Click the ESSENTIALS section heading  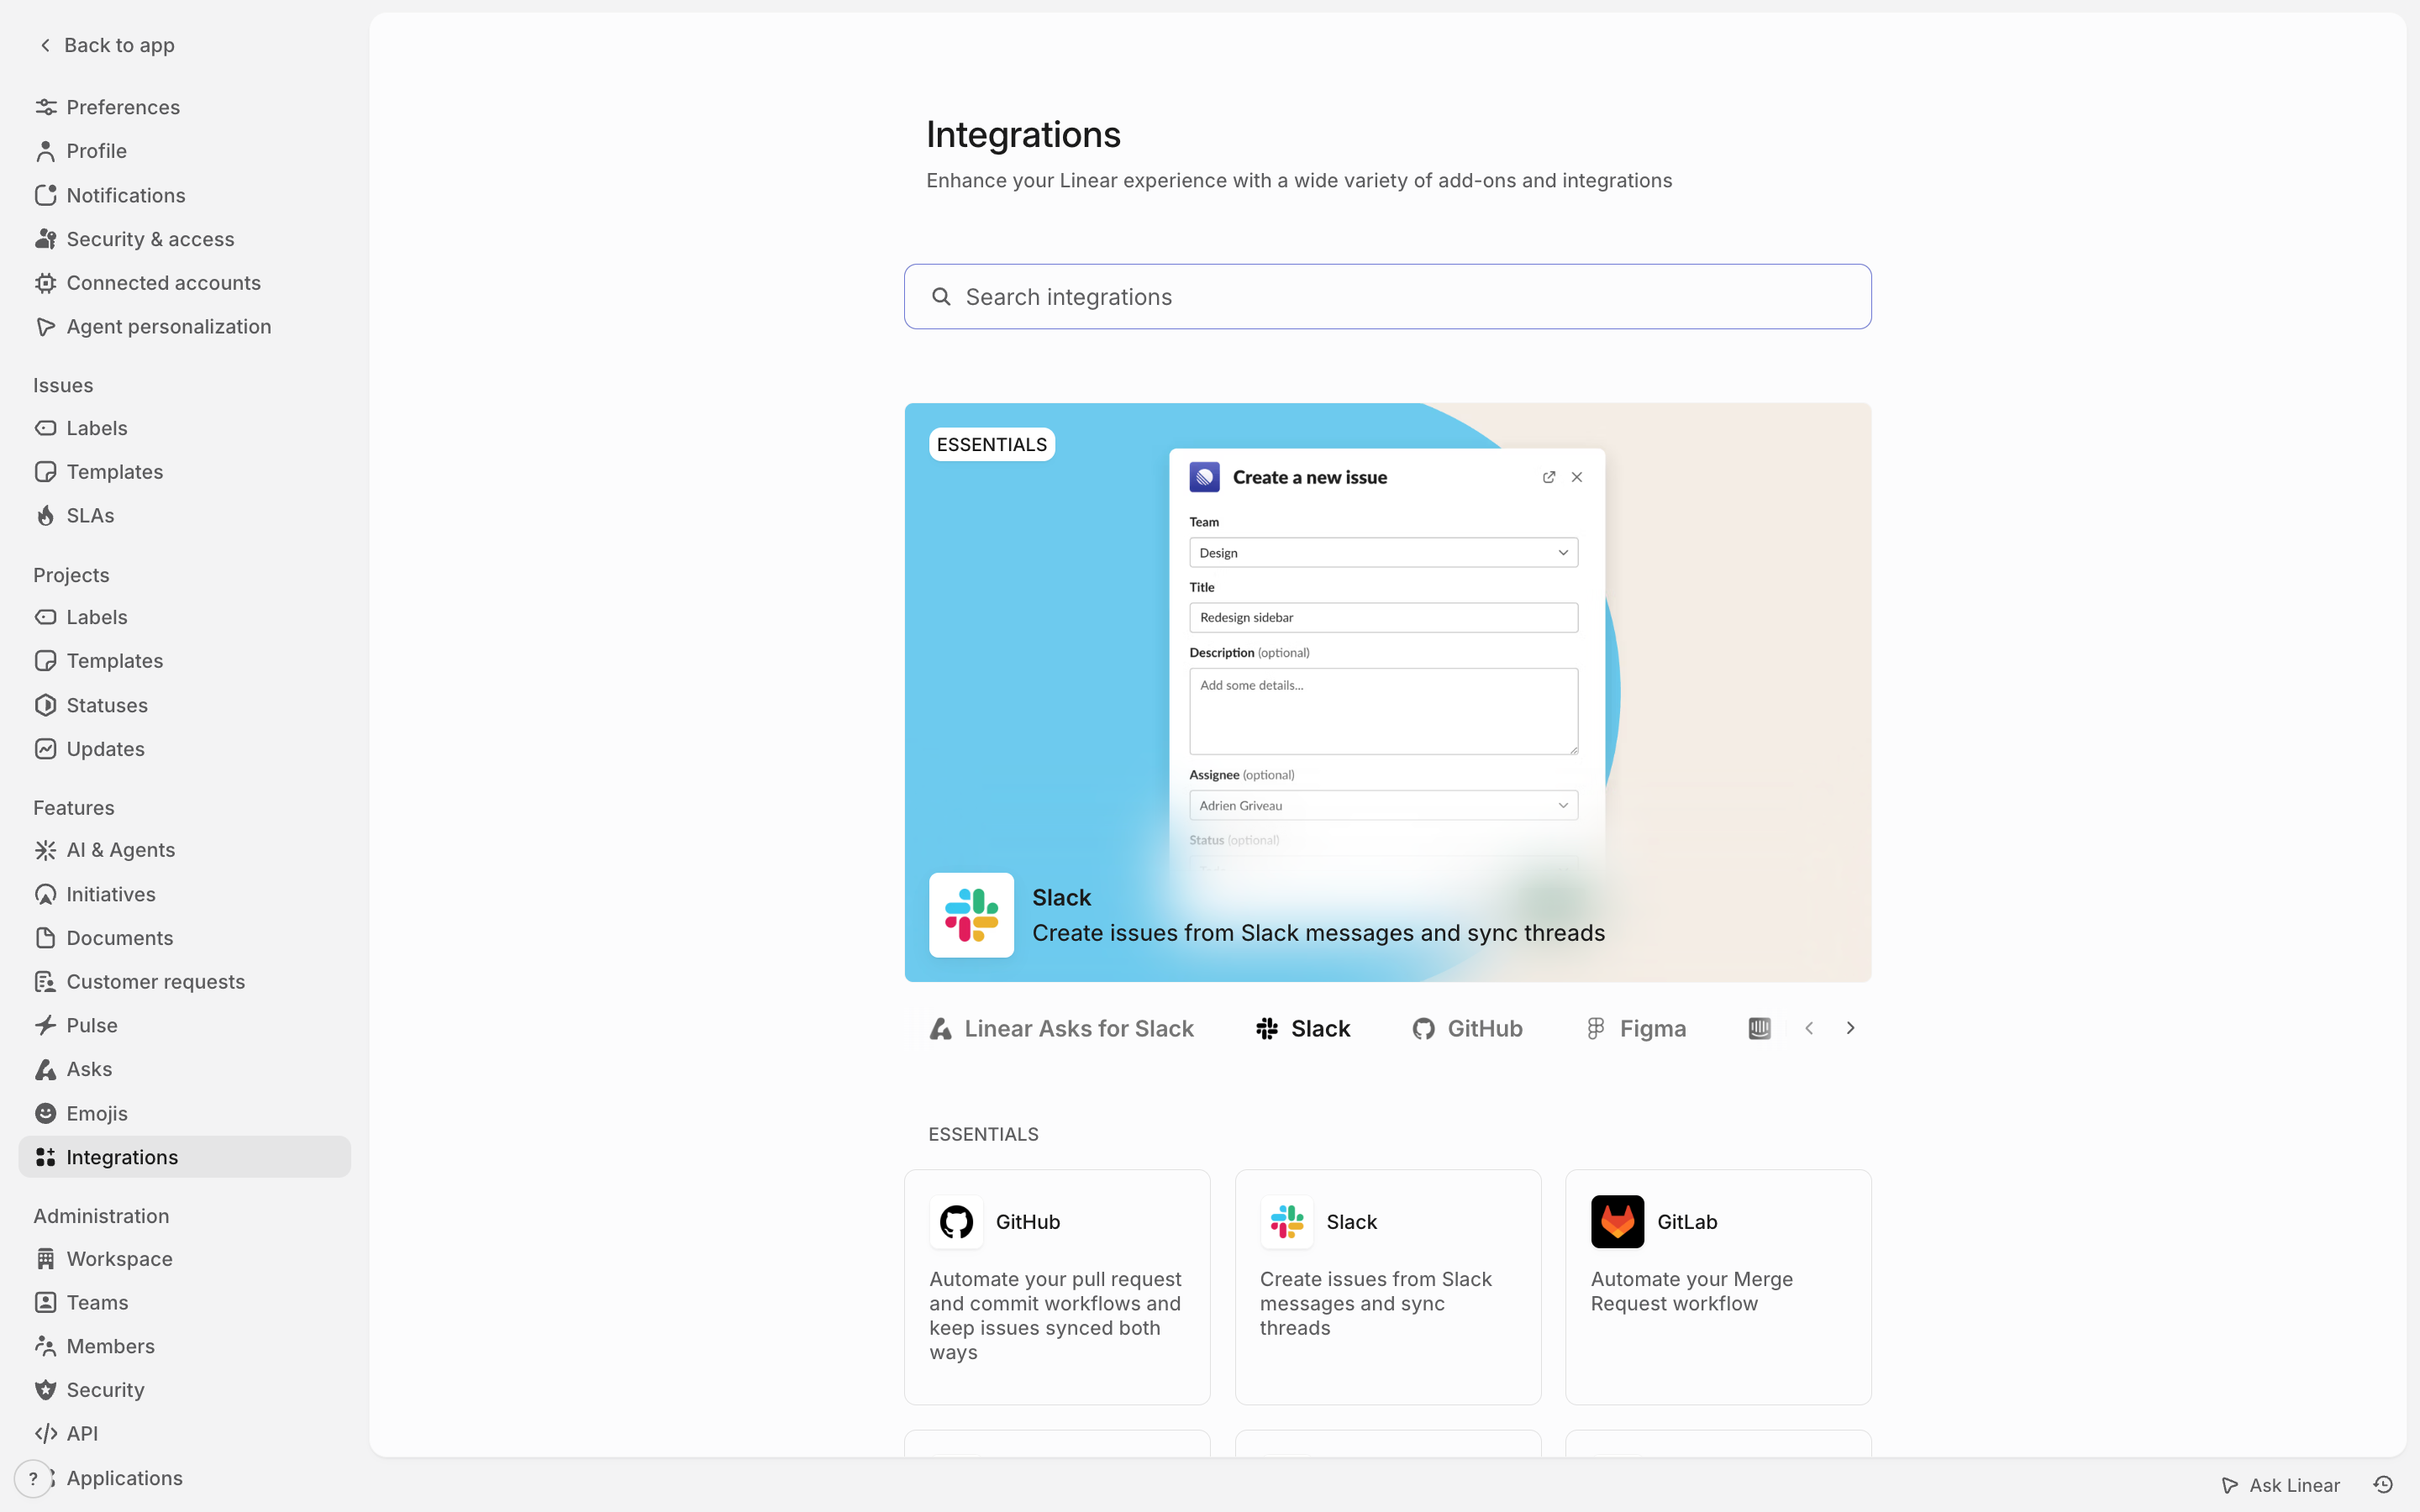click(983, 1134)
